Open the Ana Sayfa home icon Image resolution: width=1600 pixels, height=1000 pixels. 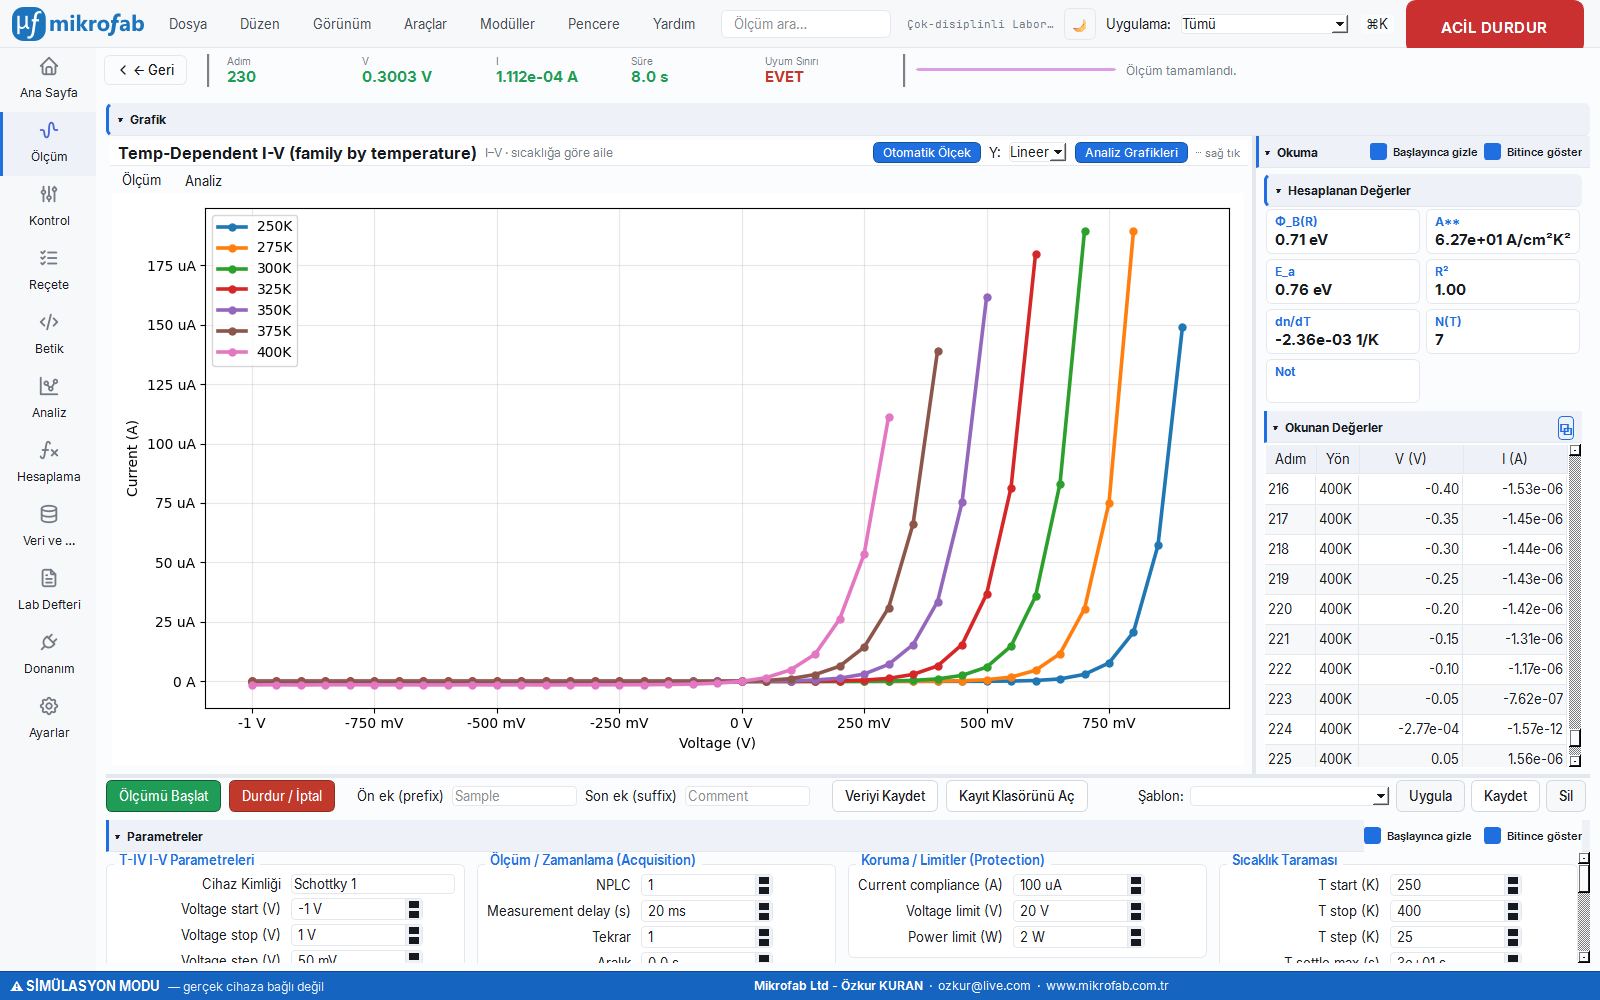(x=49, y=67)
